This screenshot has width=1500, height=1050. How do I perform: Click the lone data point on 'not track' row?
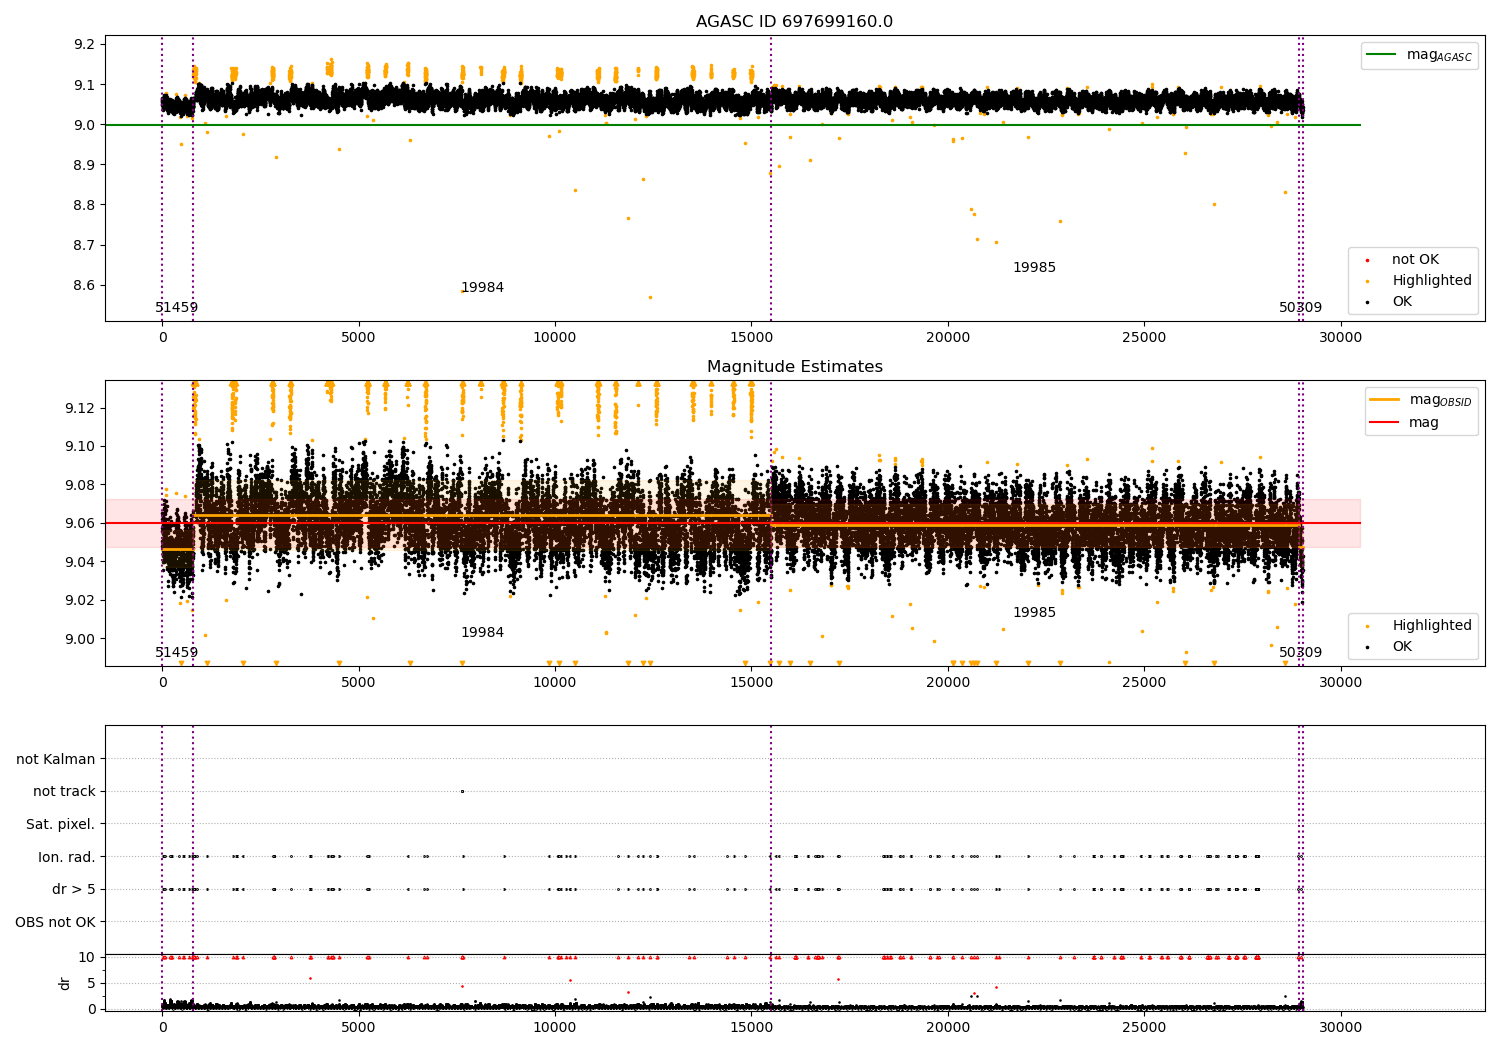pyautogui.click(x=462, y=791)
